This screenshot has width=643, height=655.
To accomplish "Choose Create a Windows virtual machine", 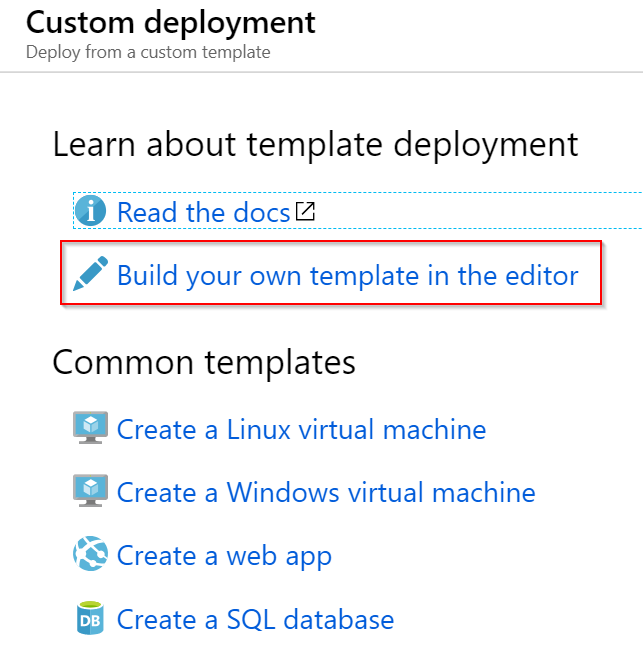I will tap(326, 492).
